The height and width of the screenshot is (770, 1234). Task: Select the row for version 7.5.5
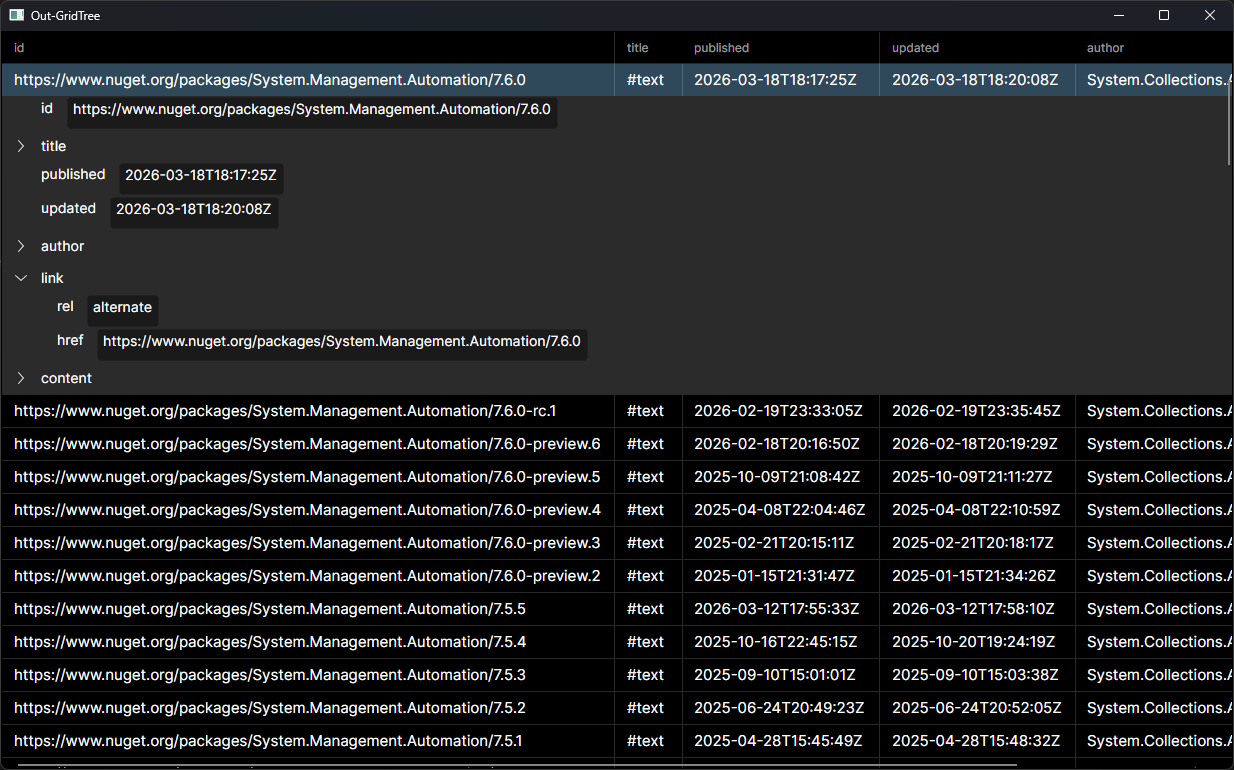(x=617, y=609)
